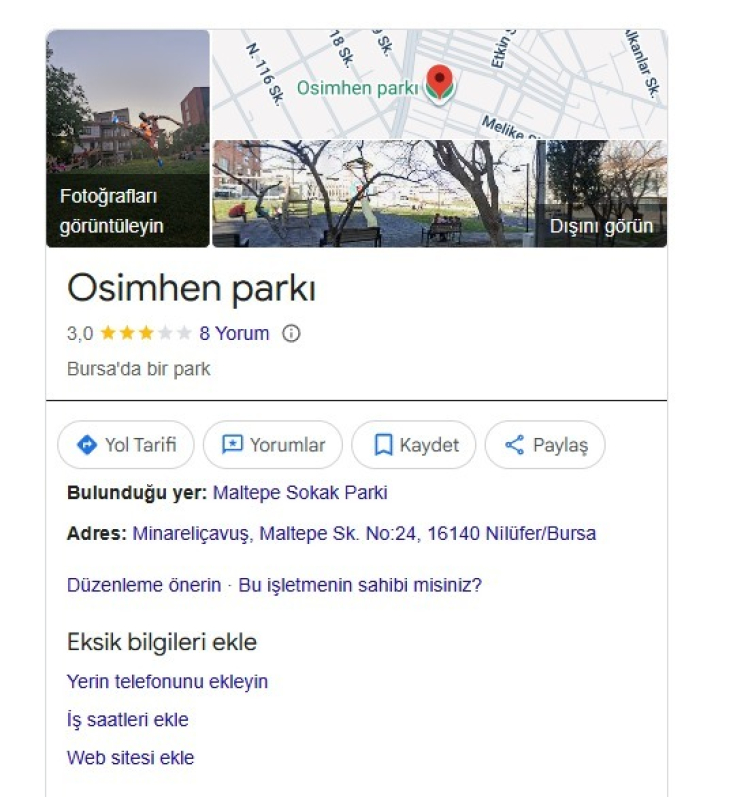Click the Osimhen parkı label on the map
The width and height of the screenshot is (750, 797).
pyautogui.click(x=356, y=88)
